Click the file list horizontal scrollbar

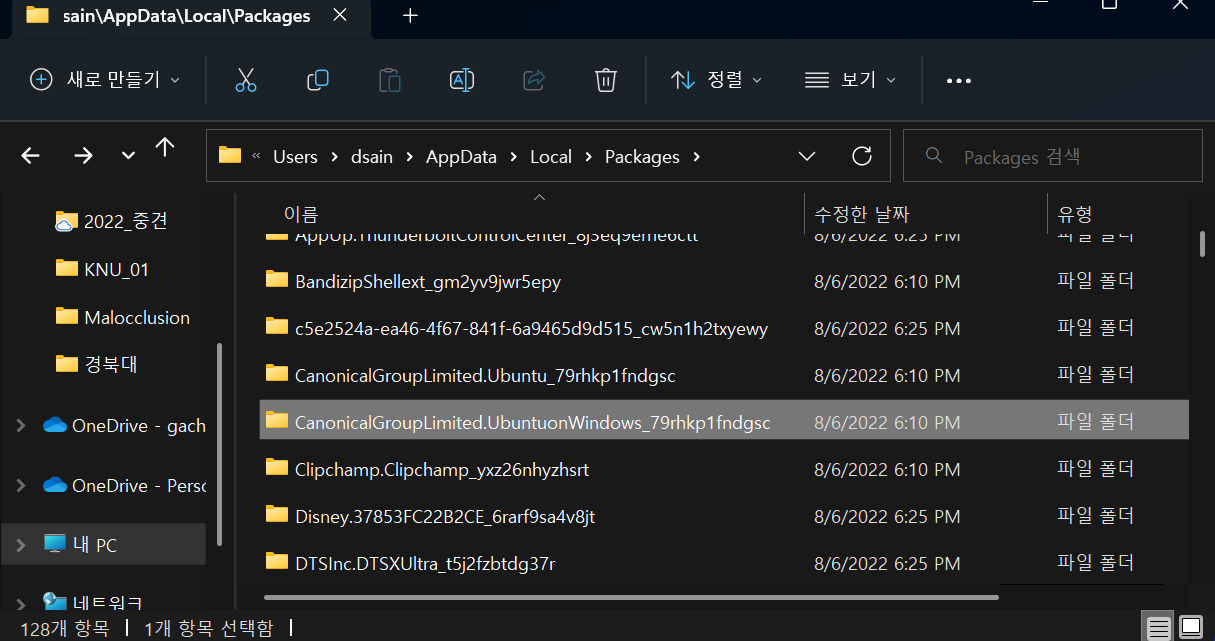(632, 597)
